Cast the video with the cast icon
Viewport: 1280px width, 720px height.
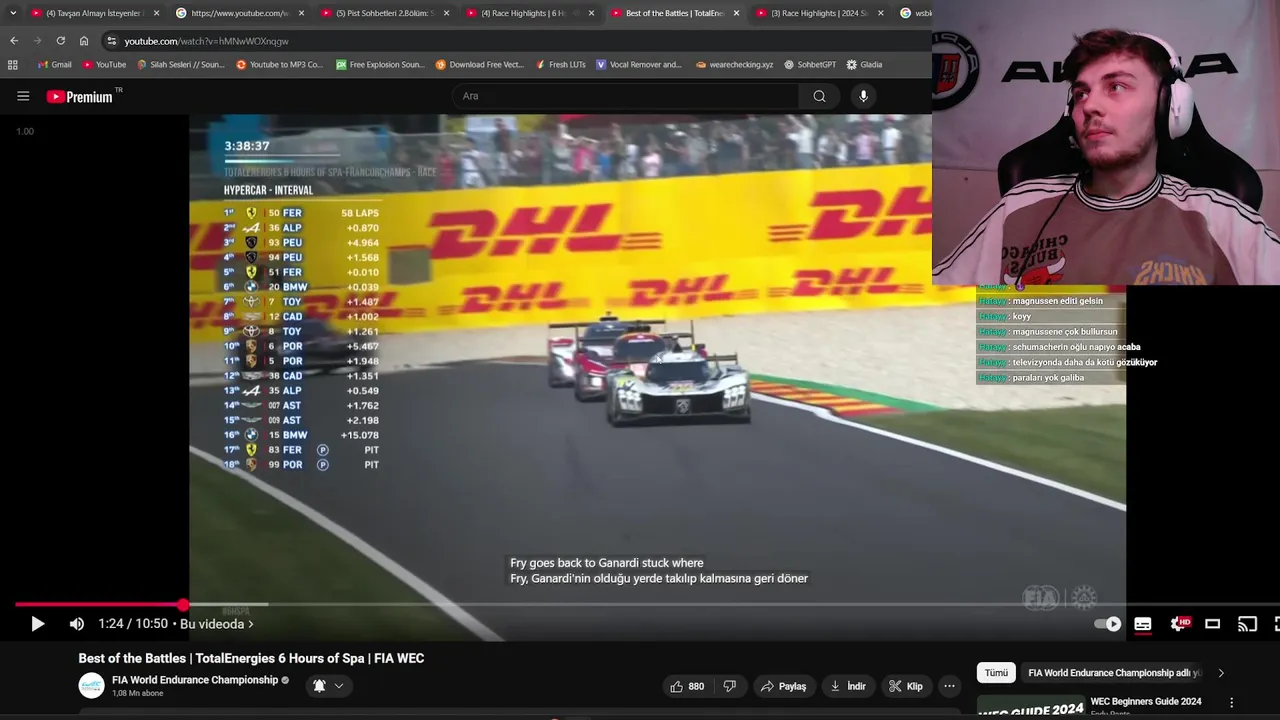tap(1247, 624)
